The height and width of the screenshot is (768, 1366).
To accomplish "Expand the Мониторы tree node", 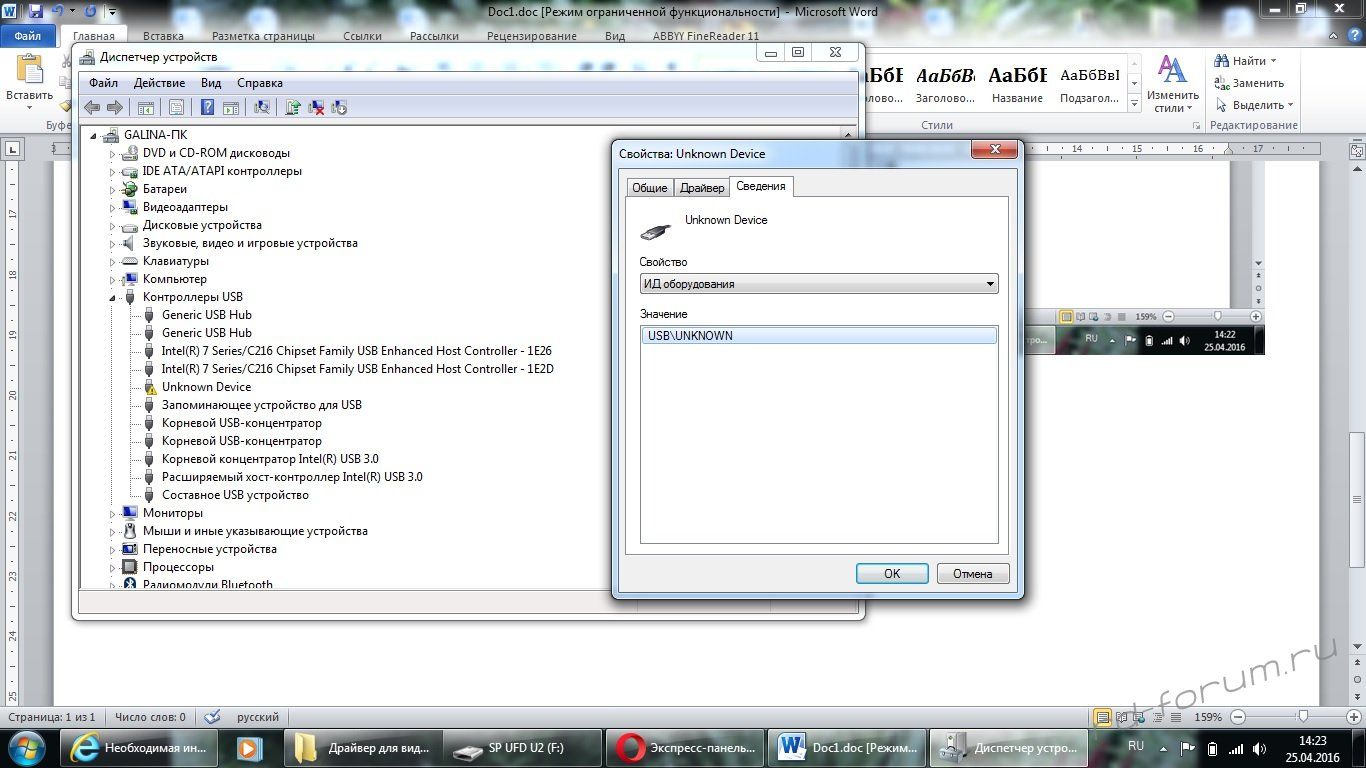I will (113, 513).
